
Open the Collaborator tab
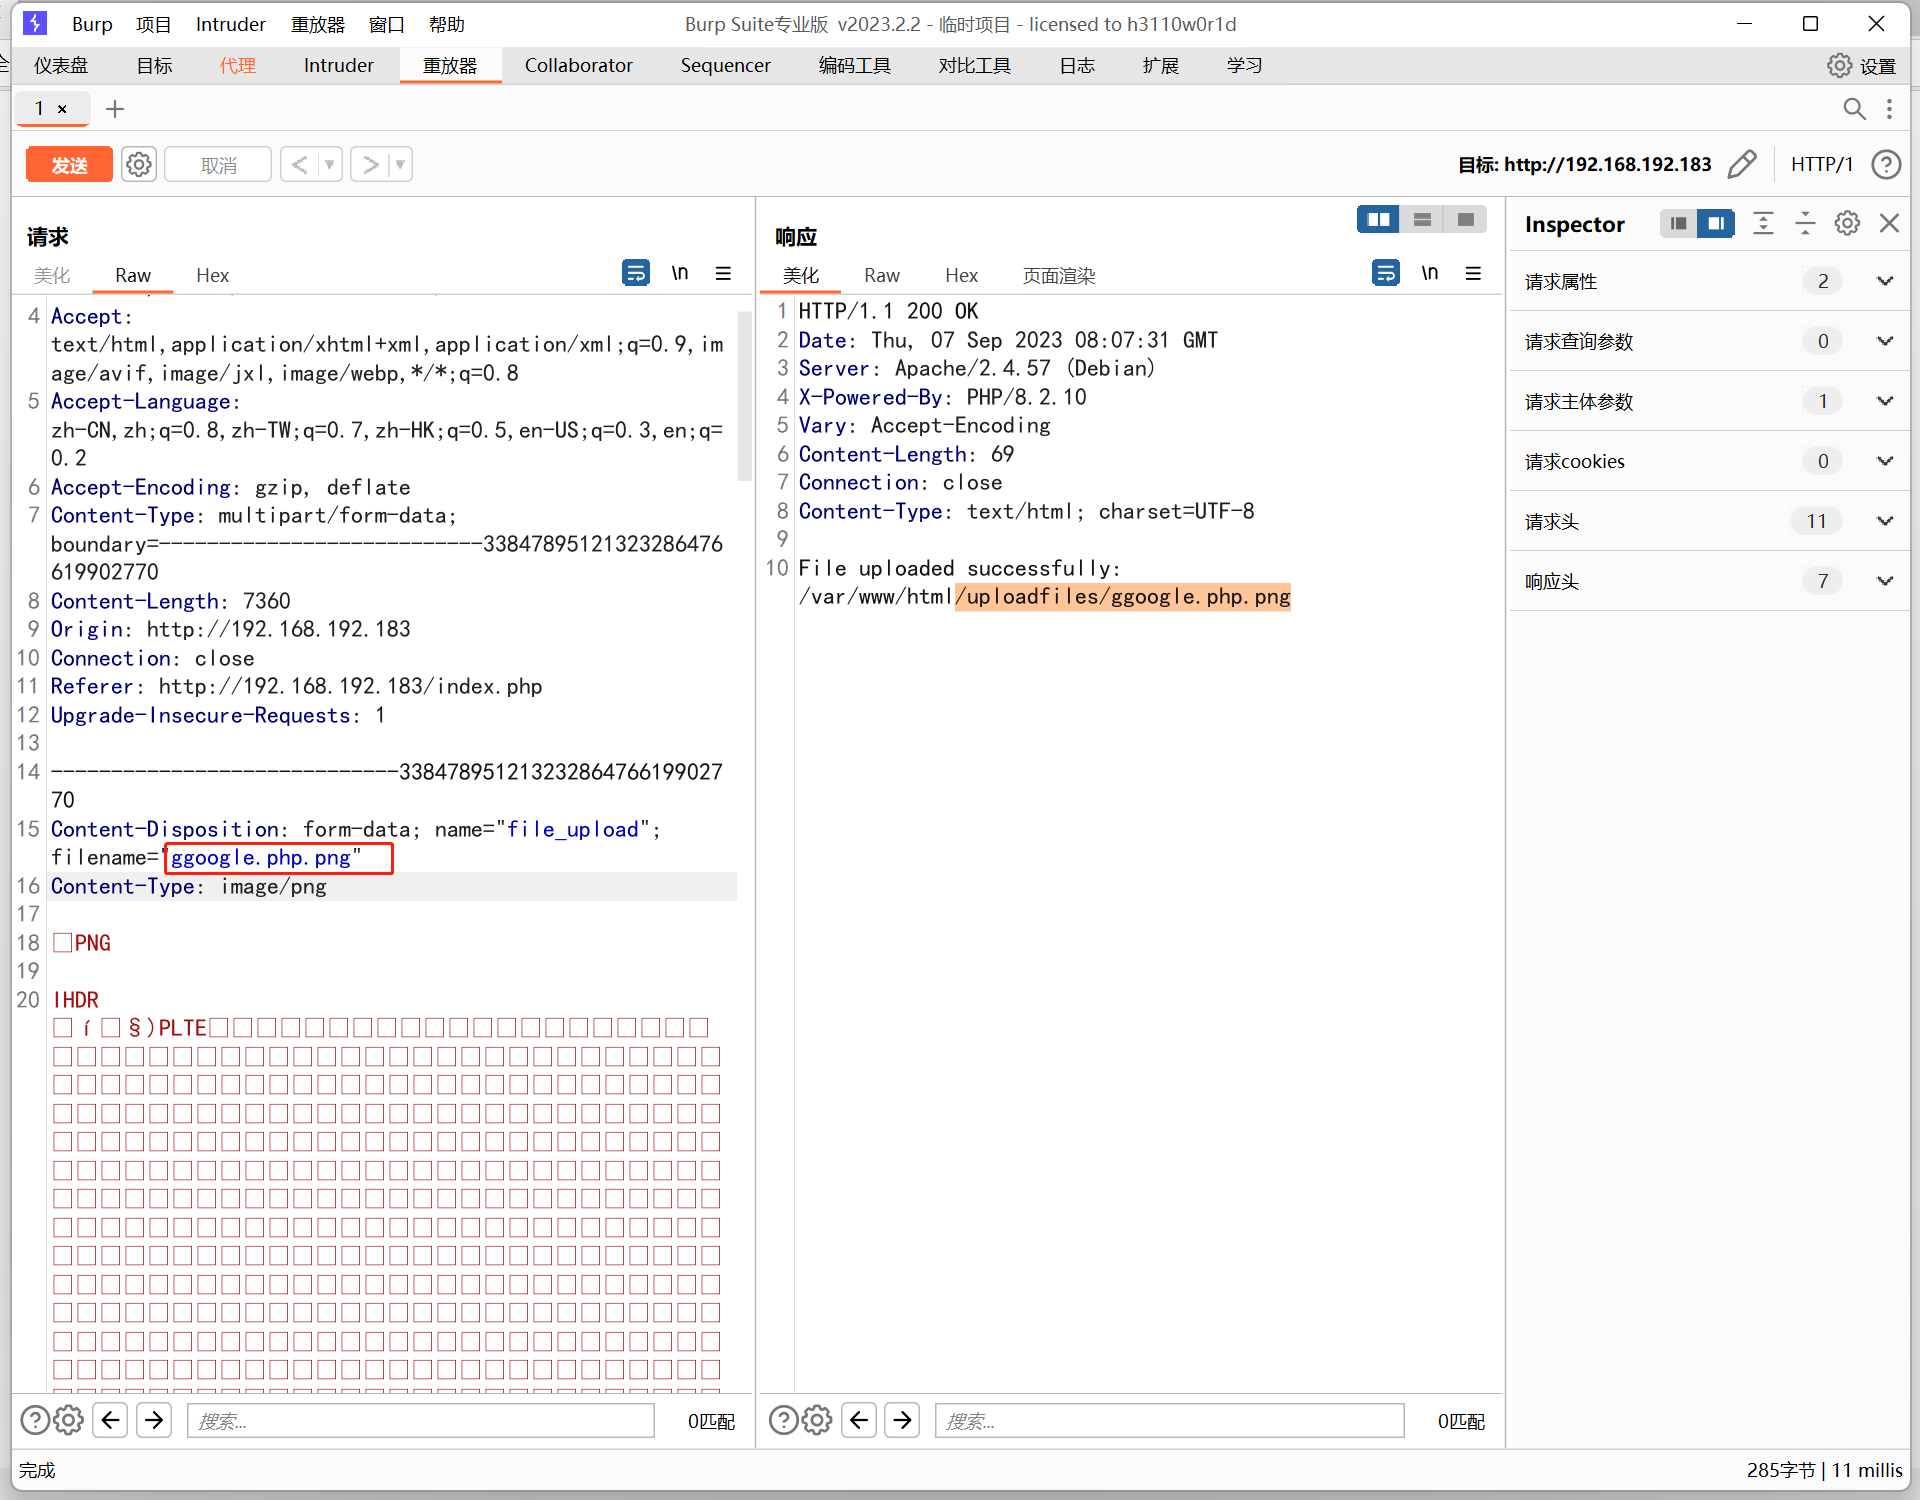578,65
